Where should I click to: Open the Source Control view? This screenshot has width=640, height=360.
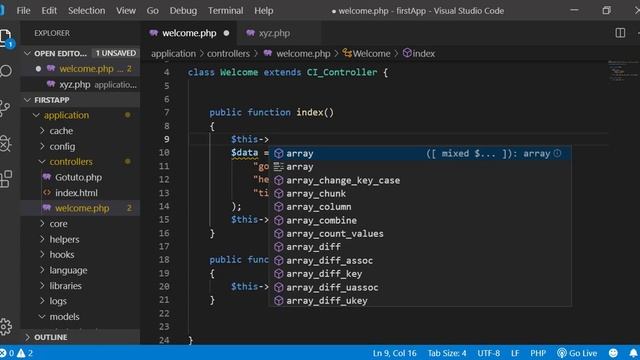(5, 108)
